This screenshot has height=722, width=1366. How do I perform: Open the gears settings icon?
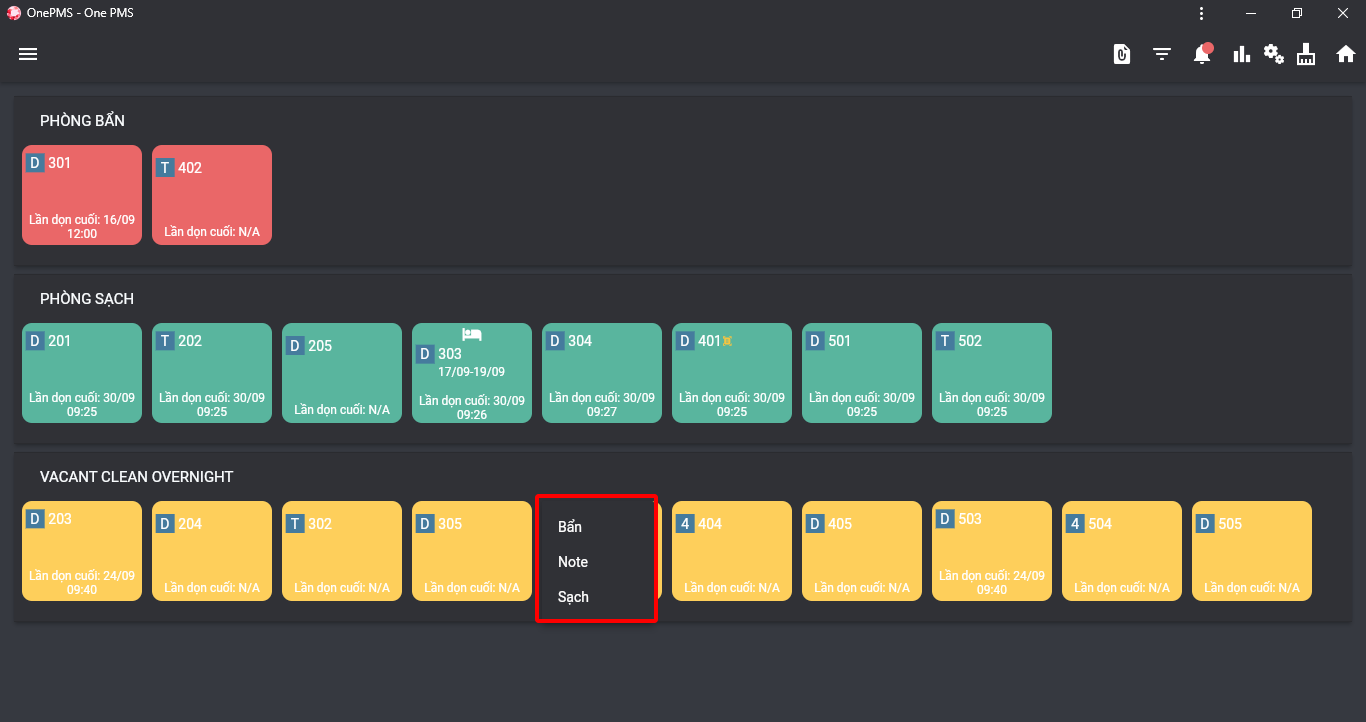coord(1274,54)
